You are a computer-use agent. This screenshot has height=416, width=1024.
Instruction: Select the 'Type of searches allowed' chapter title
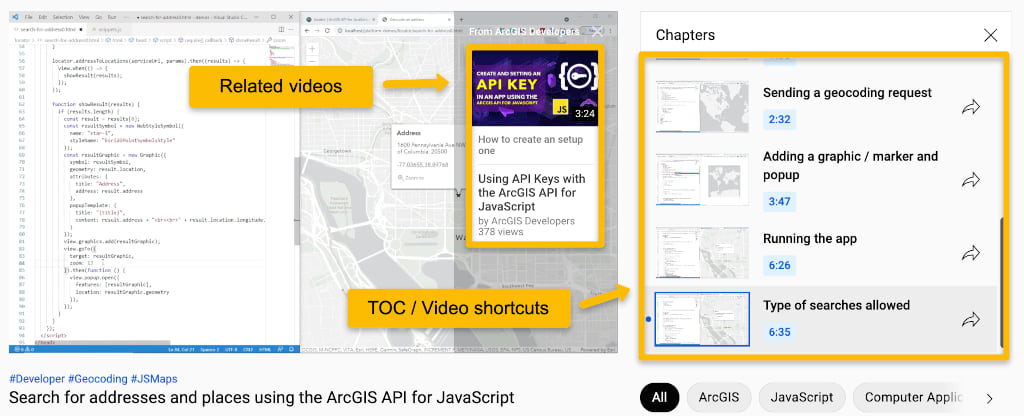click(x=836, y=306)
